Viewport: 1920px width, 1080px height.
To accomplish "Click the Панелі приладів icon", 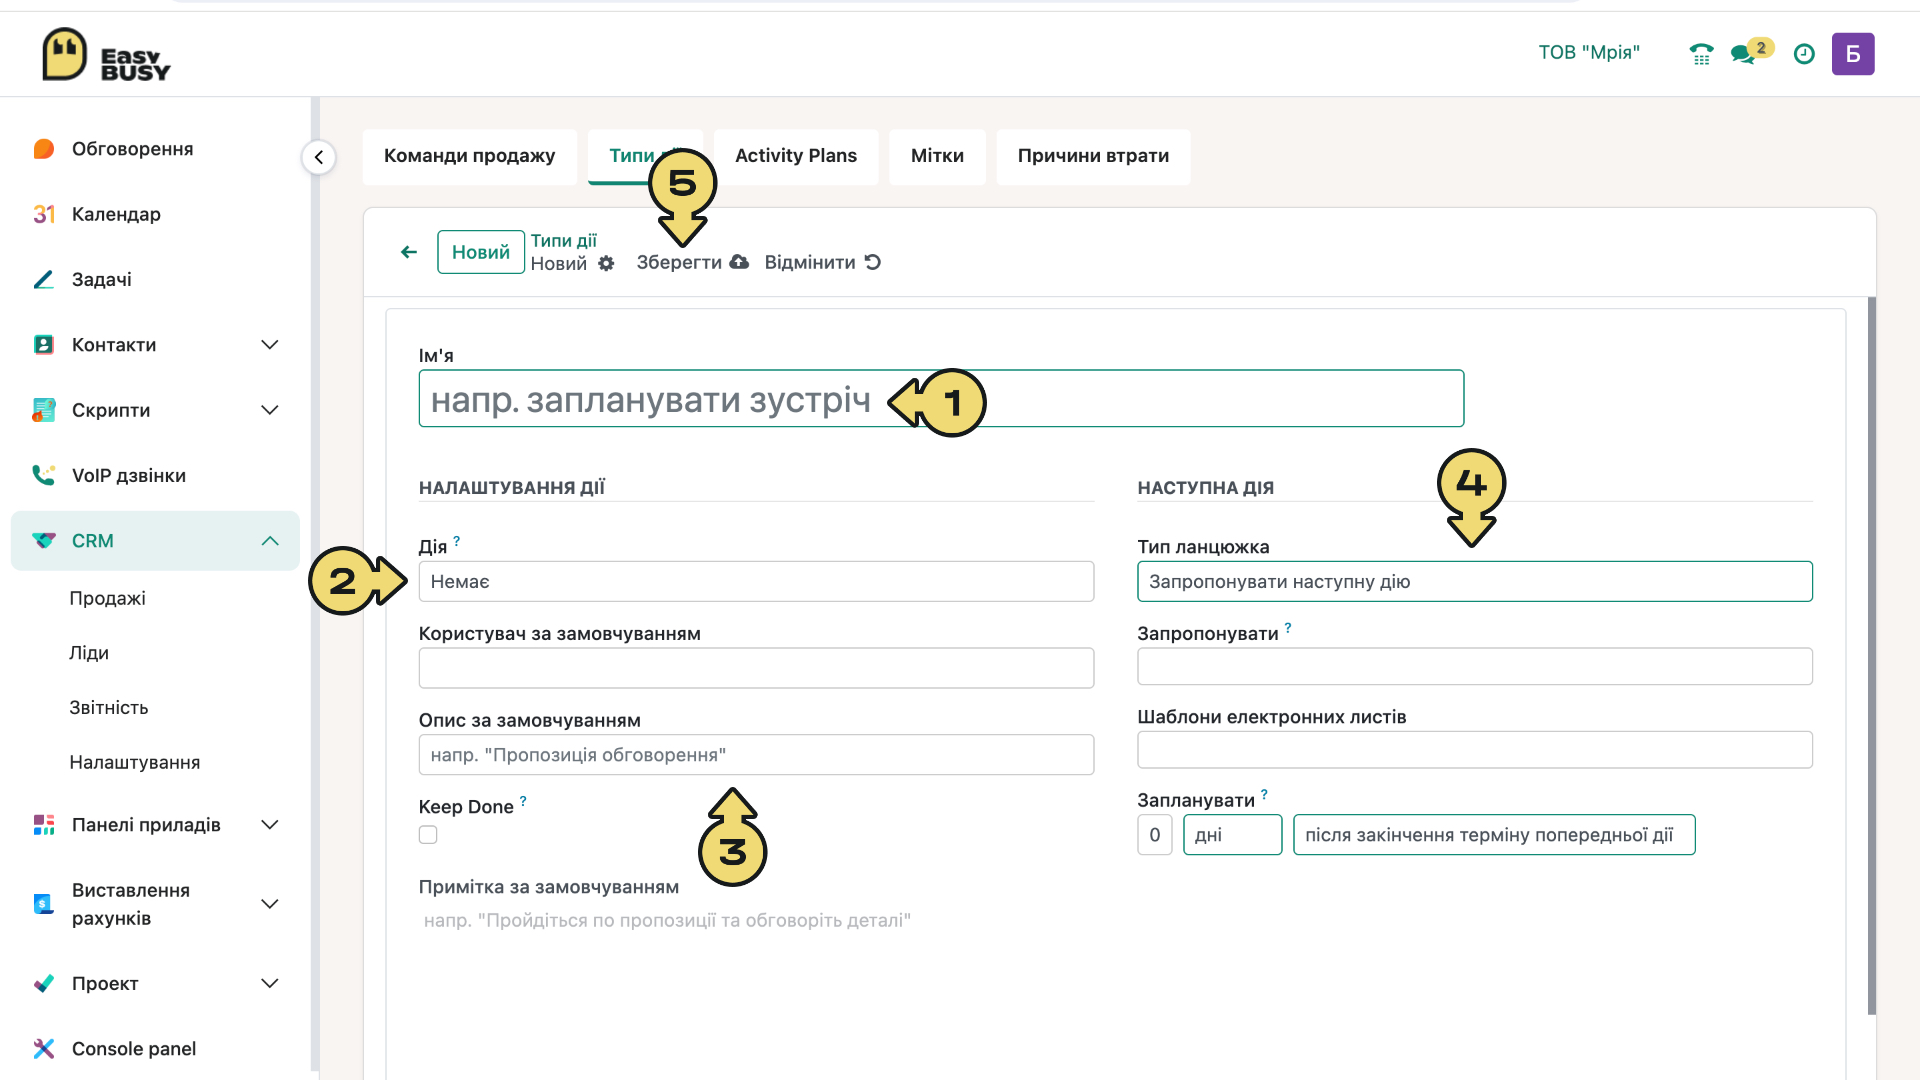I will pyautogui.click(x=44, y=825).
